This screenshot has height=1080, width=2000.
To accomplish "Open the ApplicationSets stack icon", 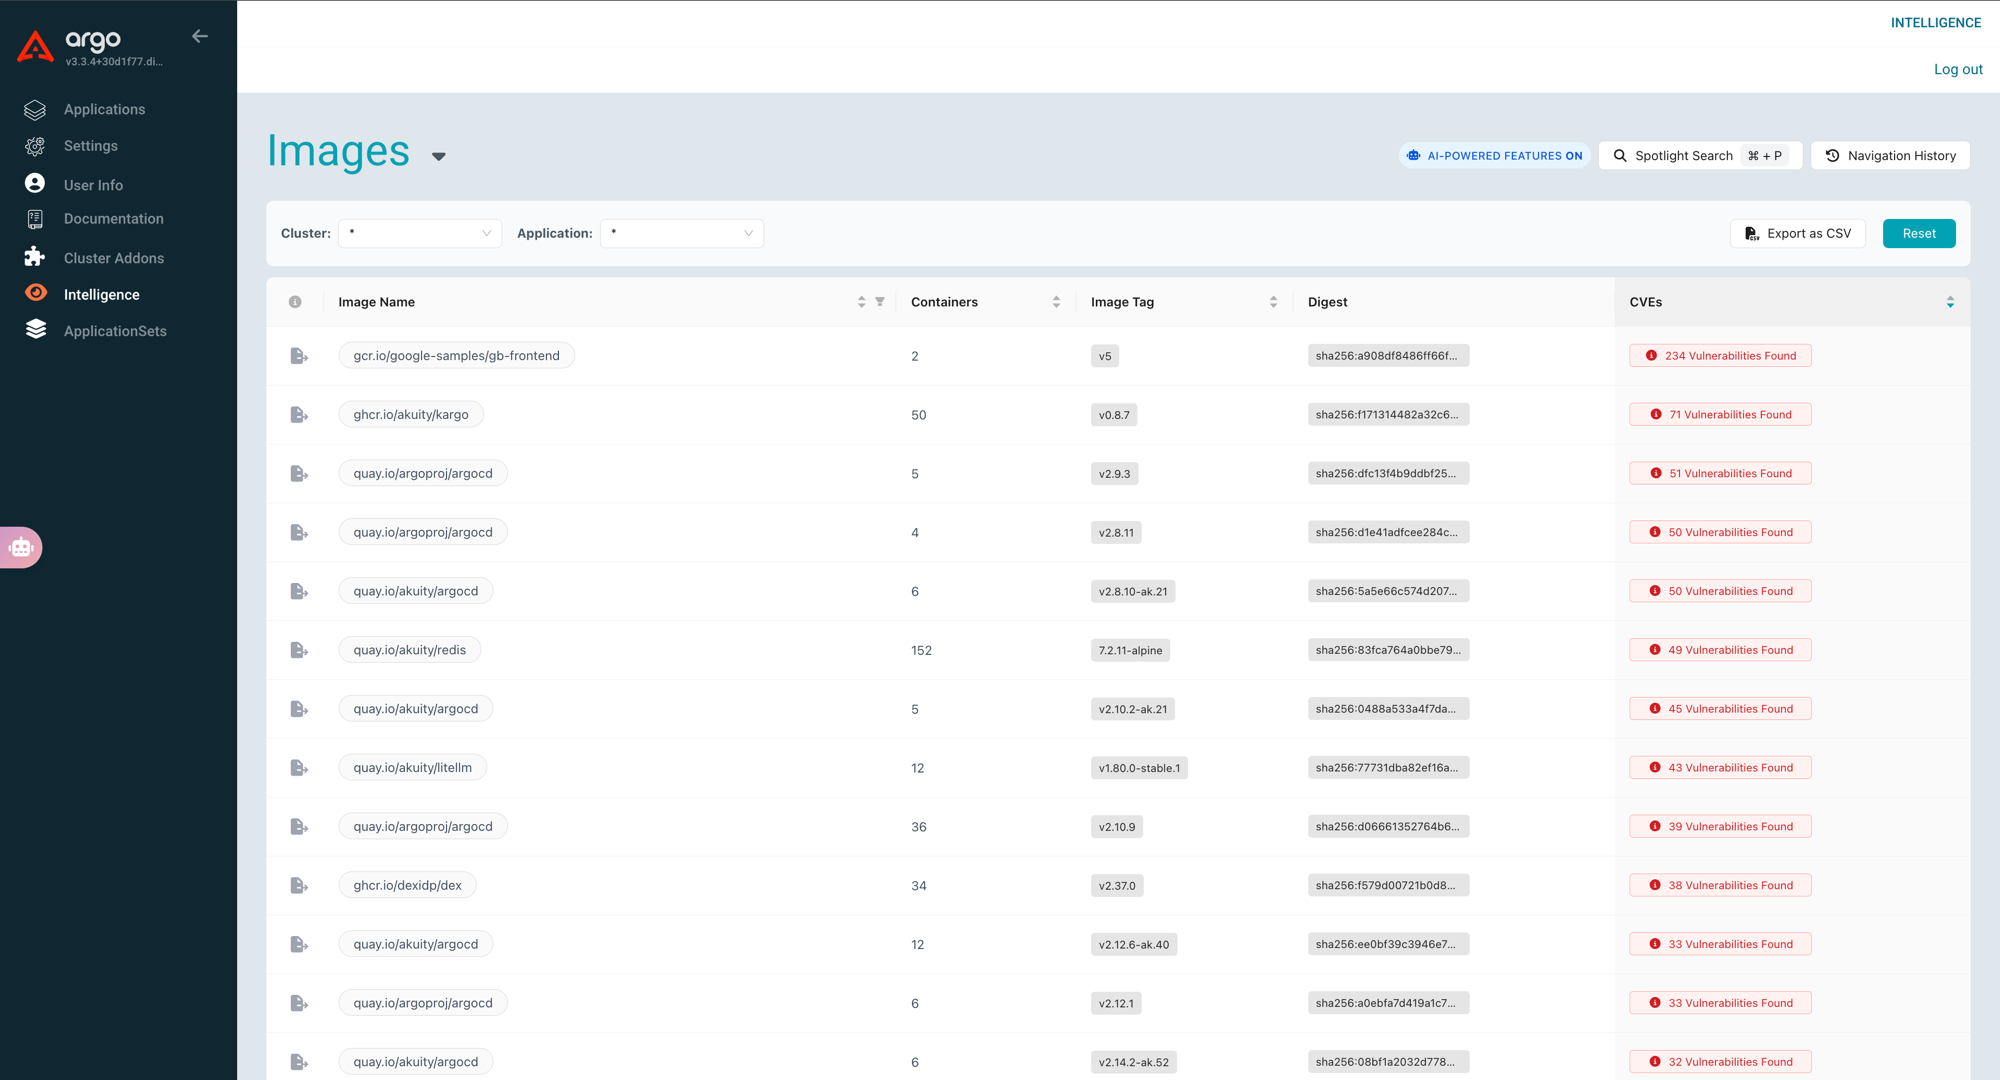I will tap(36, 330).
